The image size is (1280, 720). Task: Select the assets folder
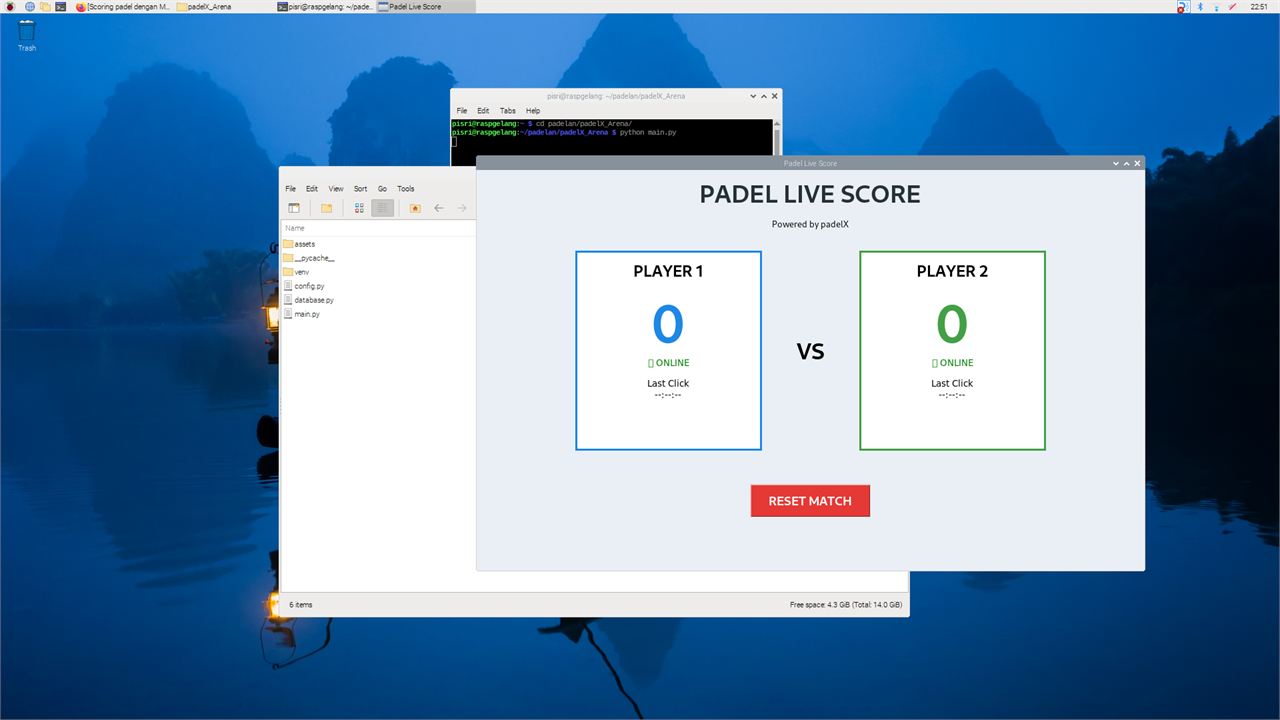pos(299,244)
